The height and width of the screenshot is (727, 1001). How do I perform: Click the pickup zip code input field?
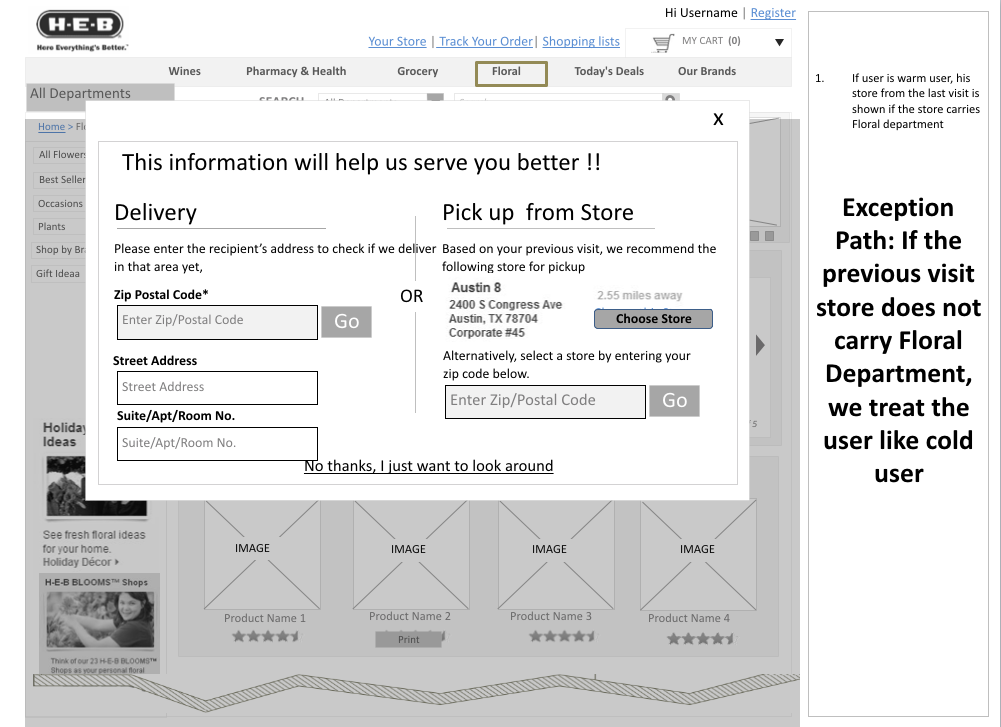(x=545, y=401)
